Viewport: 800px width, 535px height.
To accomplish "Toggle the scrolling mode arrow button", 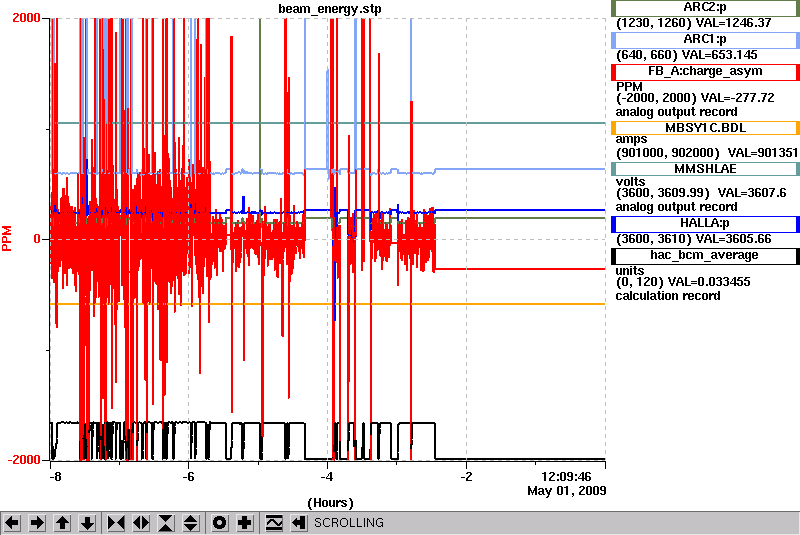I will click(299, 523).
